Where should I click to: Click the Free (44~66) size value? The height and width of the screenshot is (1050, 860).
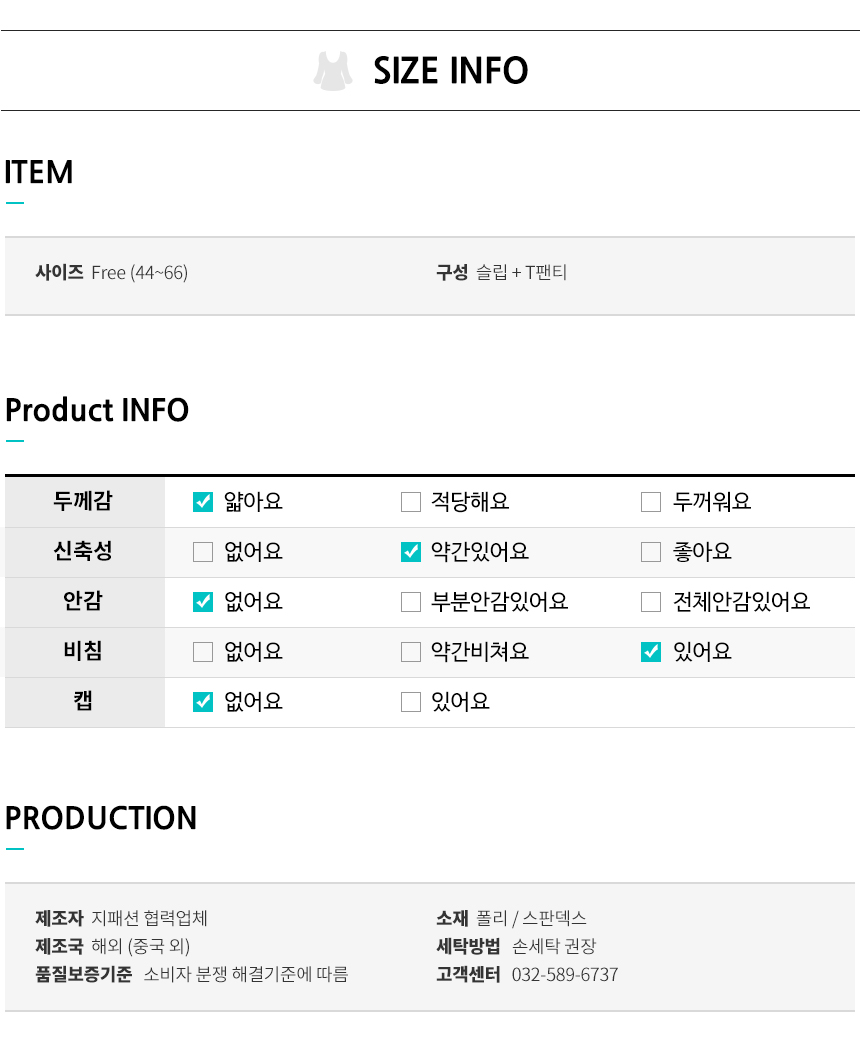(x=139, y=273)
